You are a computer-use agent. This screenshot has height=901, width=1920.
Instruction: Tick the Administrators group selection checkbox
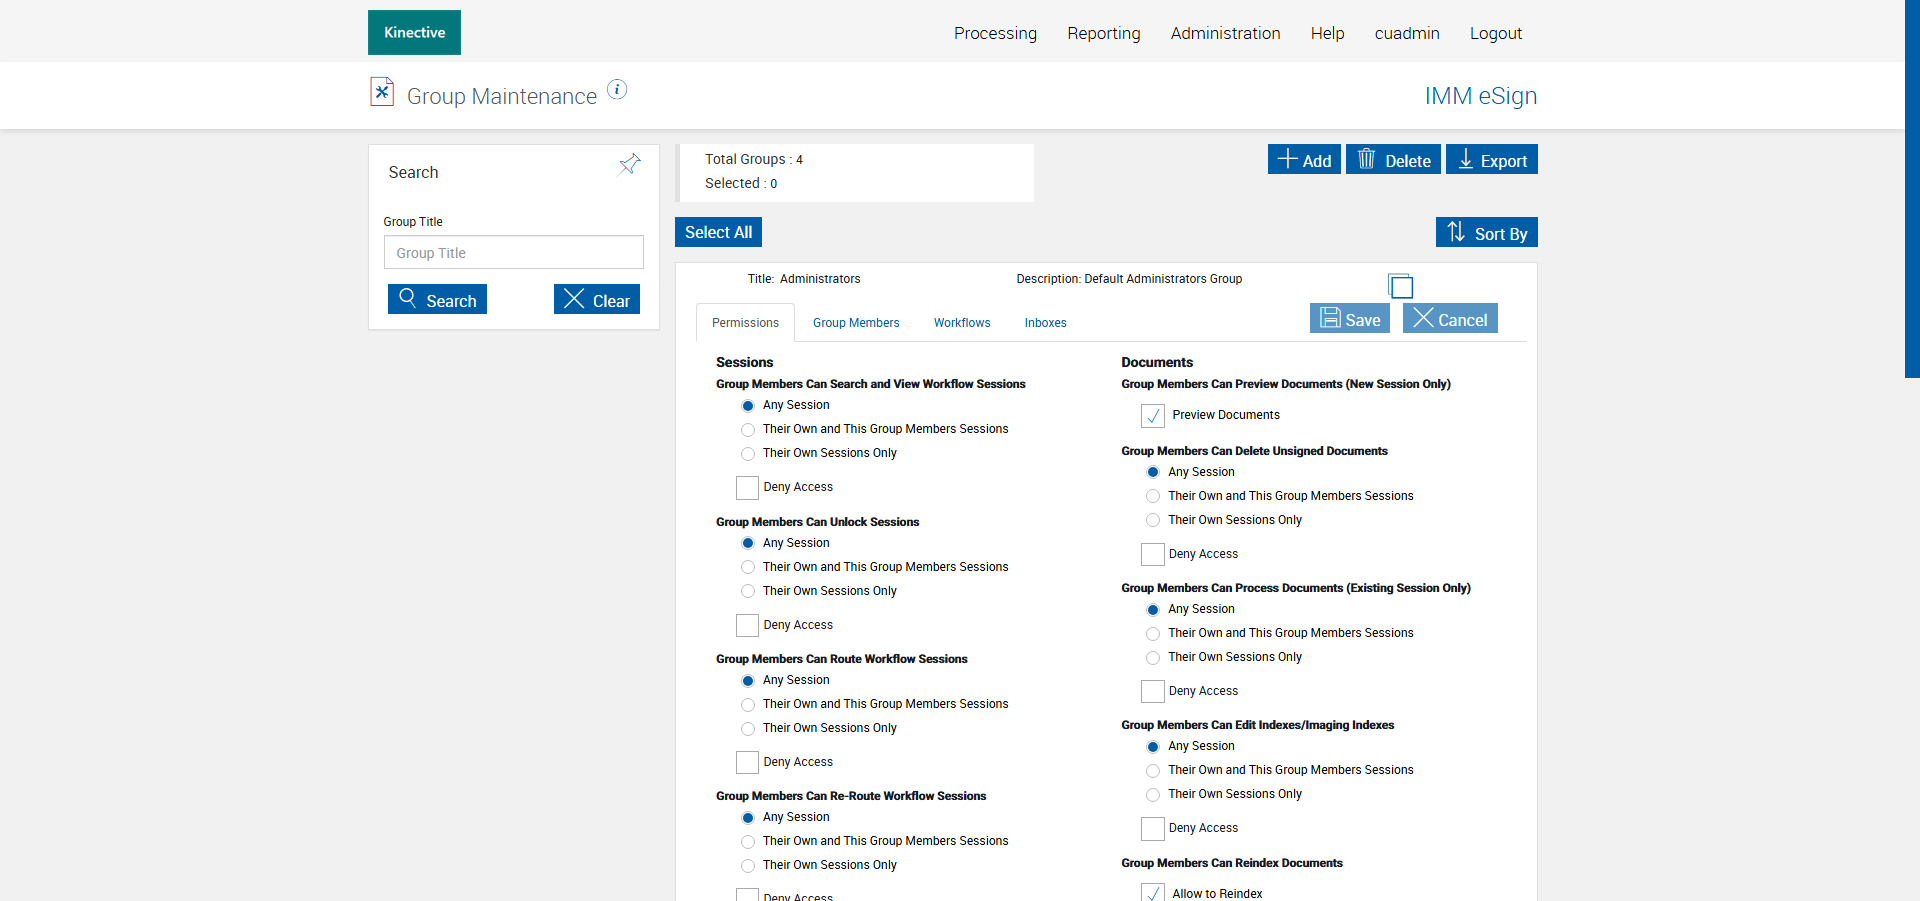(x=1401, y=287)
